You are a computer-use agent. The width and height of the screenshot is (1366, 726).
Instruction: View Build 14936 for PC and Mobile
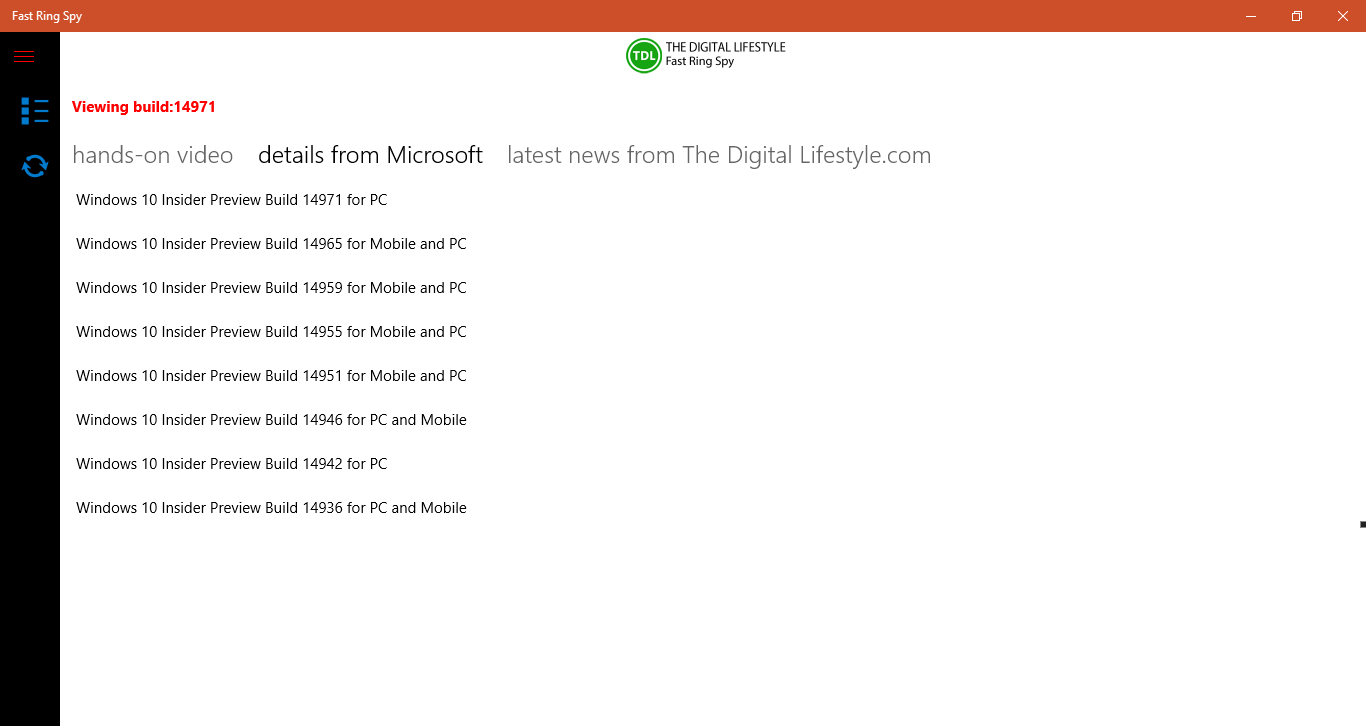coord(271,508)
